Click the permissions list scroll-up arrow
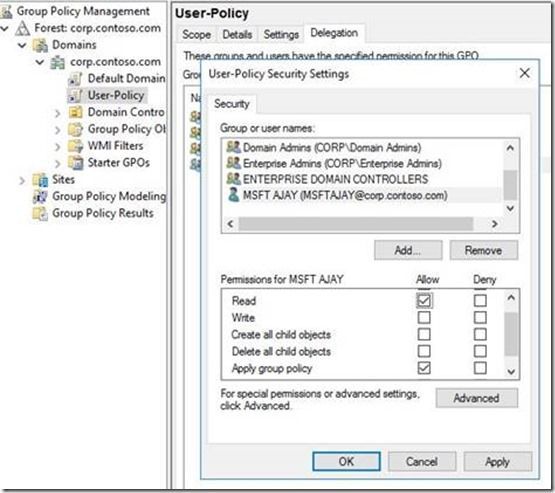The width and height of the screenshot is (555, 493). pyautogui.click(x=511, y=298)
